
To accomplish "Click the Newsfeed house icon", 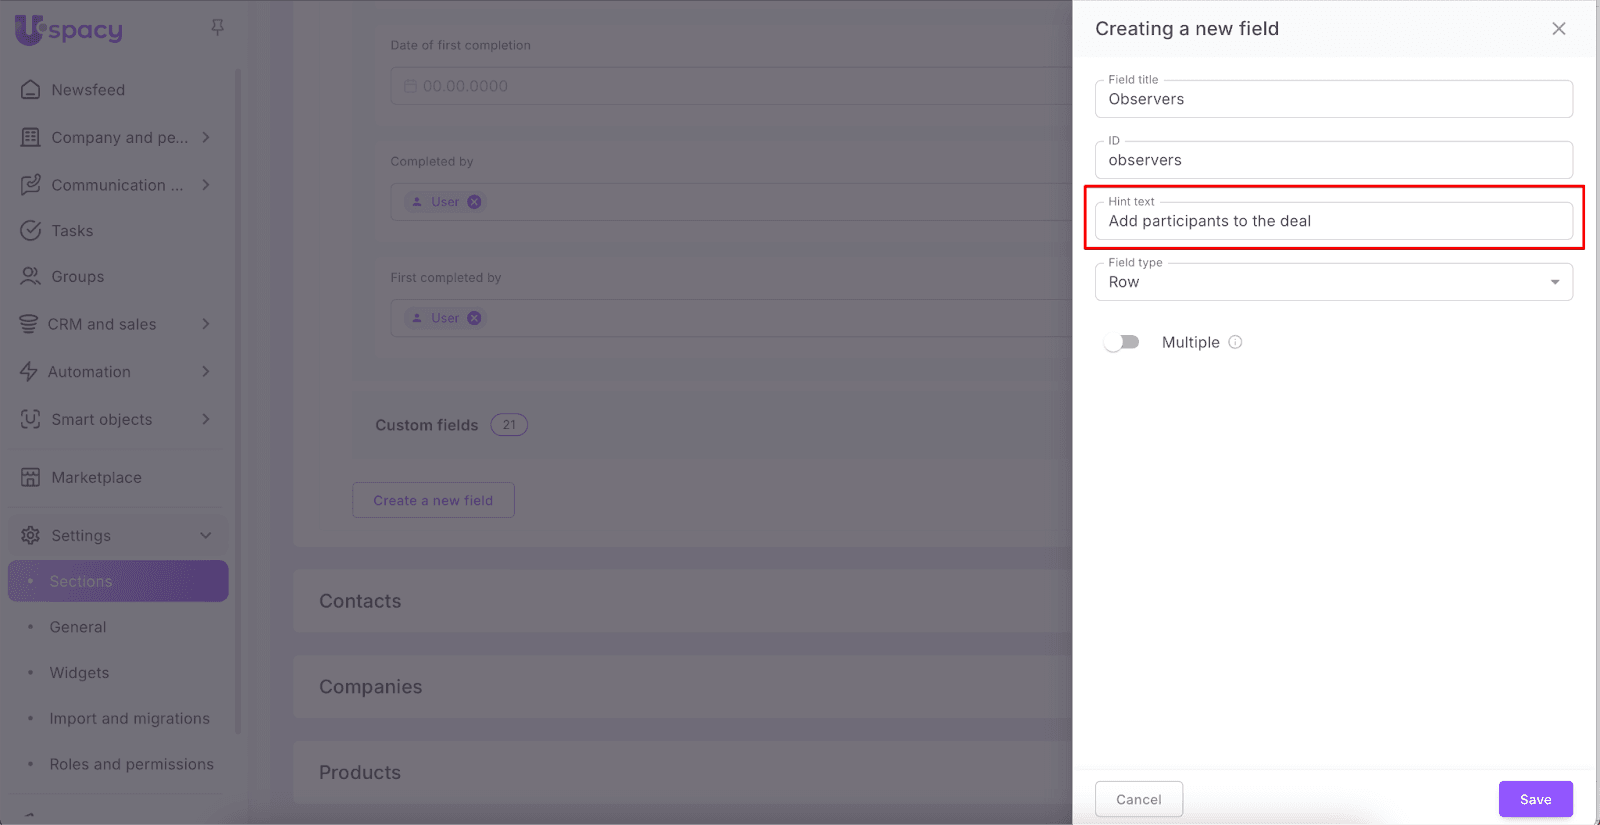I will click(x=31, y=90).
